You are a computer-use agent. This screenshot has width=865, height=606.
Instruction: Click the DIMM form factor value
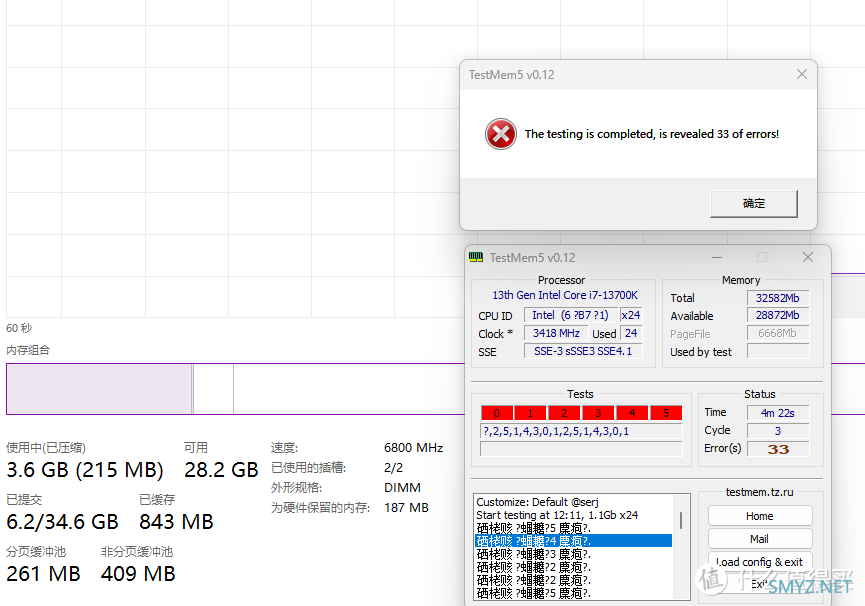click(402, 487)
